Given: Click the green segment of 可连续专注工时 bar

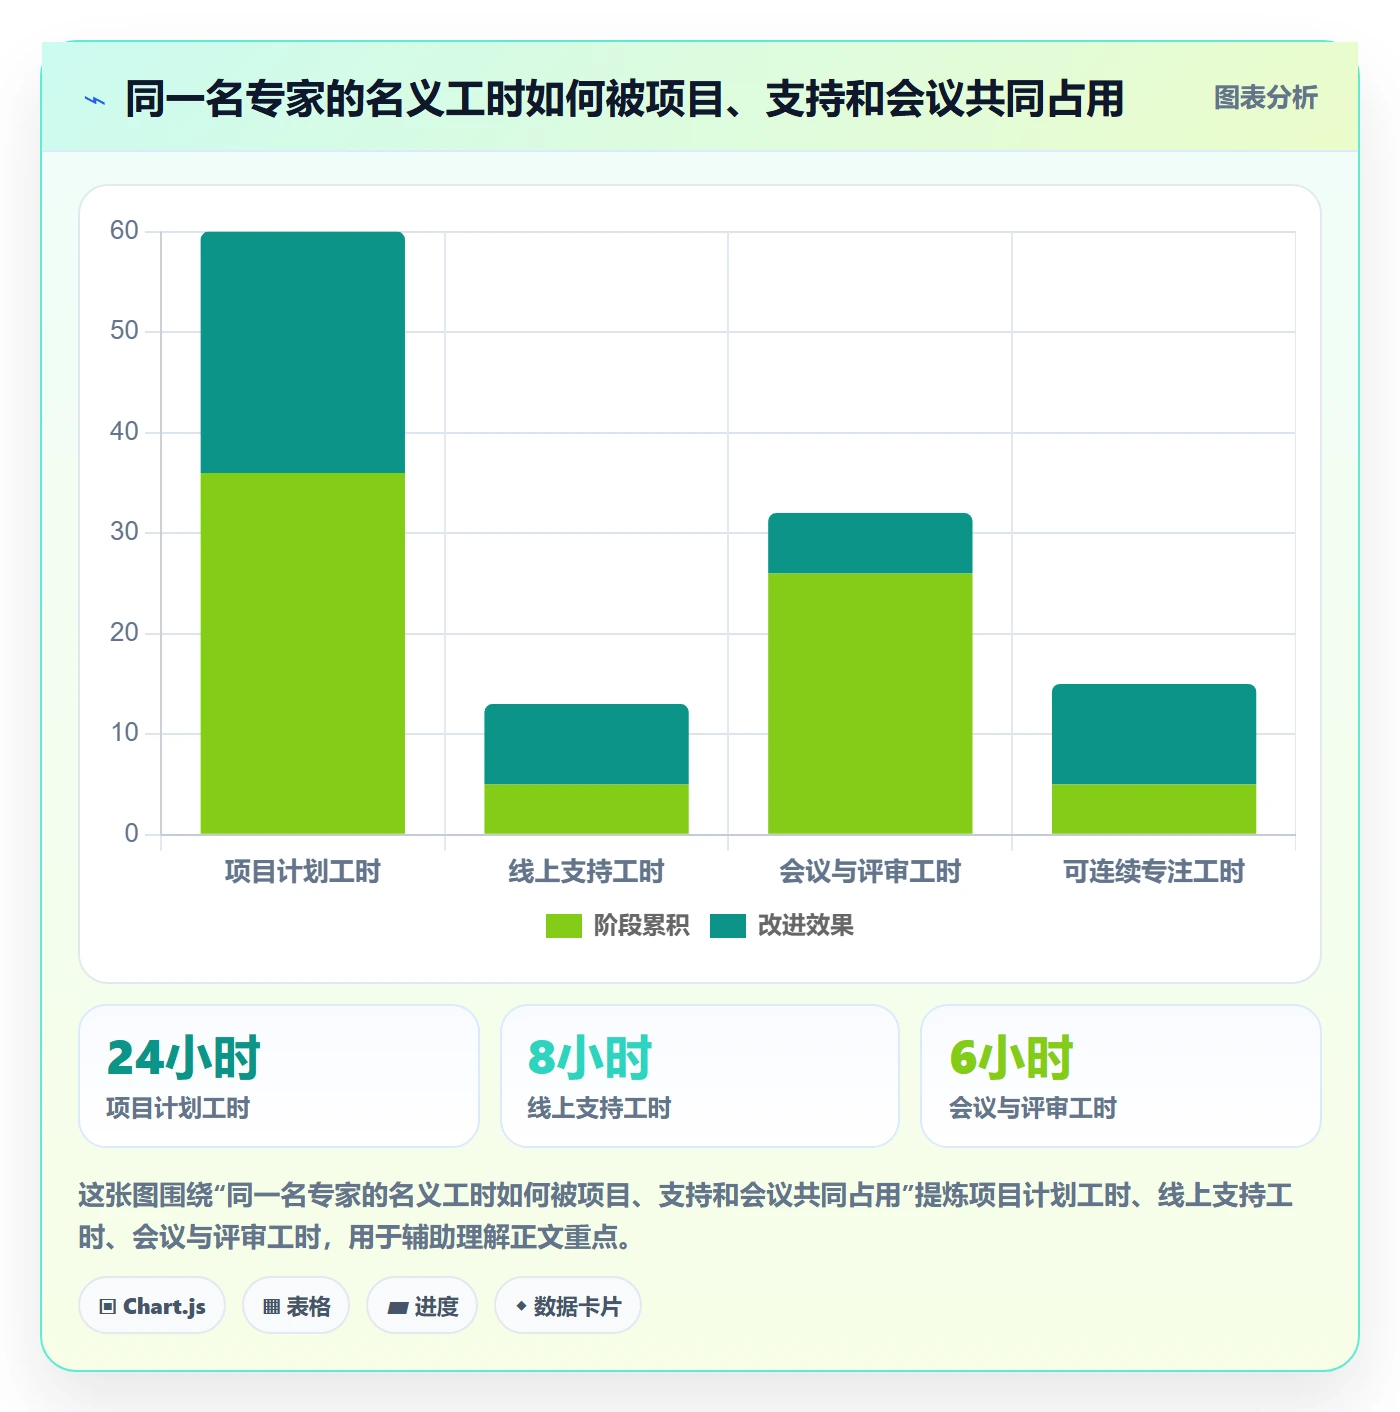Looking at the screenshot, I should click(x=1154, y=809).
